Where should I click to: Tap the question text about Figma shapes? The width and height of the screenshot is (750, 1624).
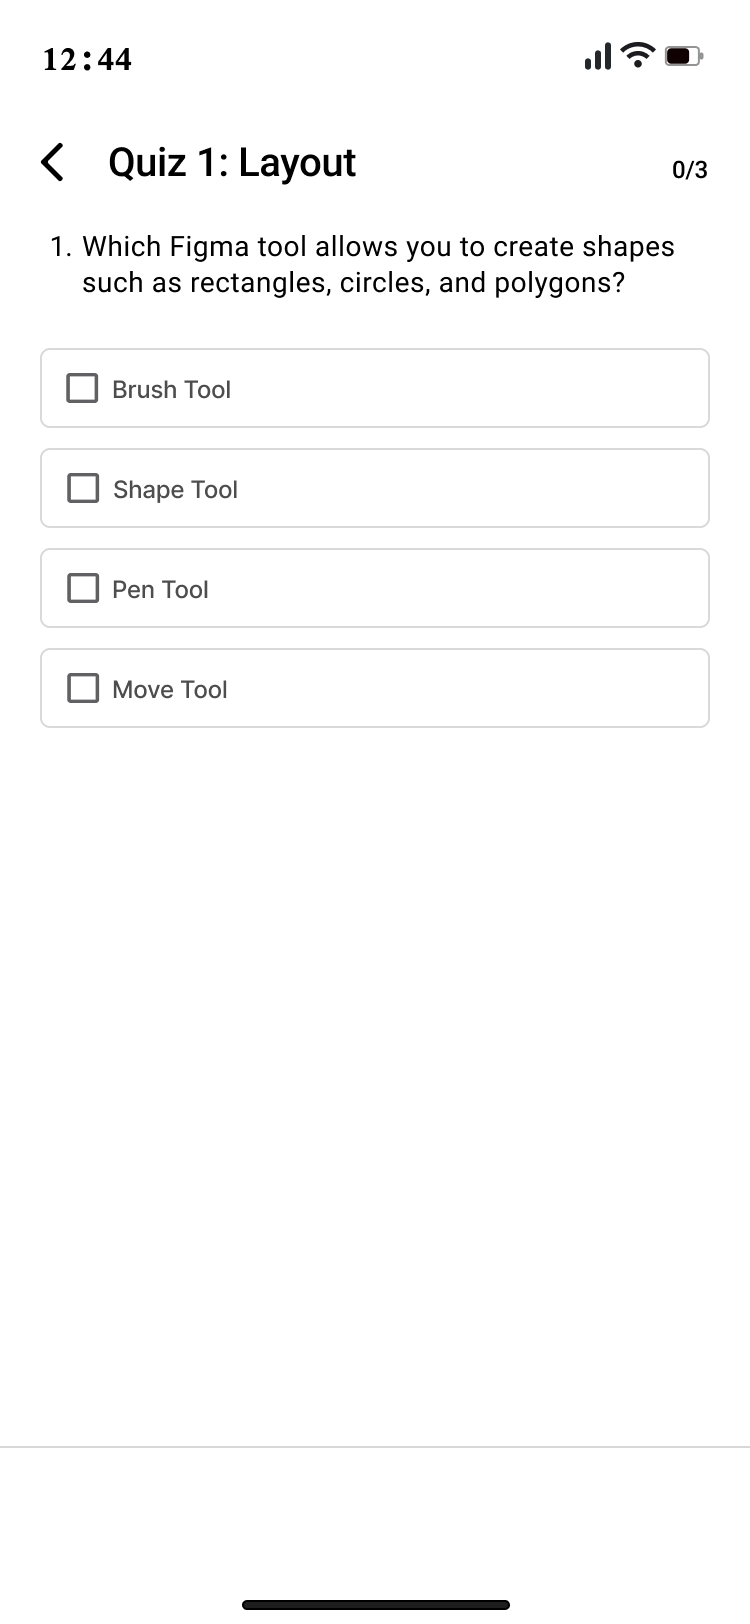(x=378, y=264)
